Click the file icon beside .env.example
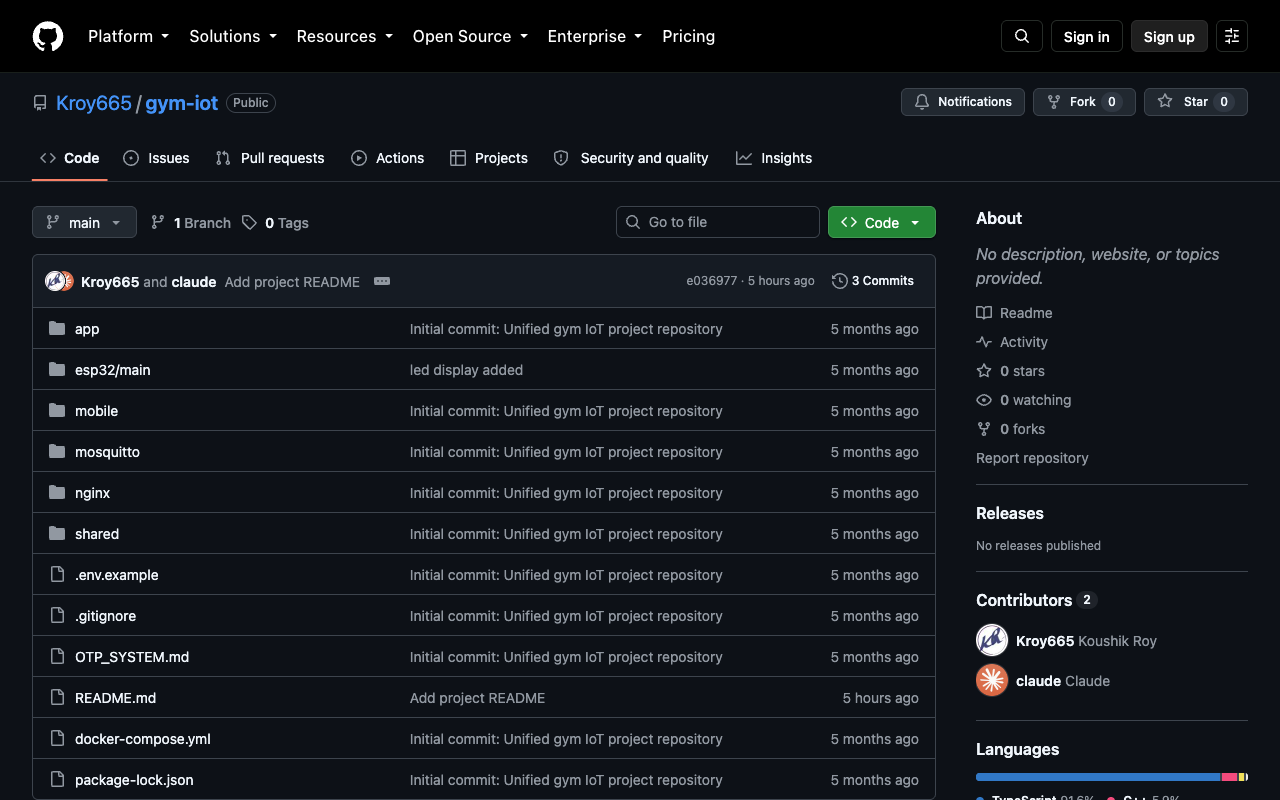Screen dimensions: 1280x800 click(57, 575)
